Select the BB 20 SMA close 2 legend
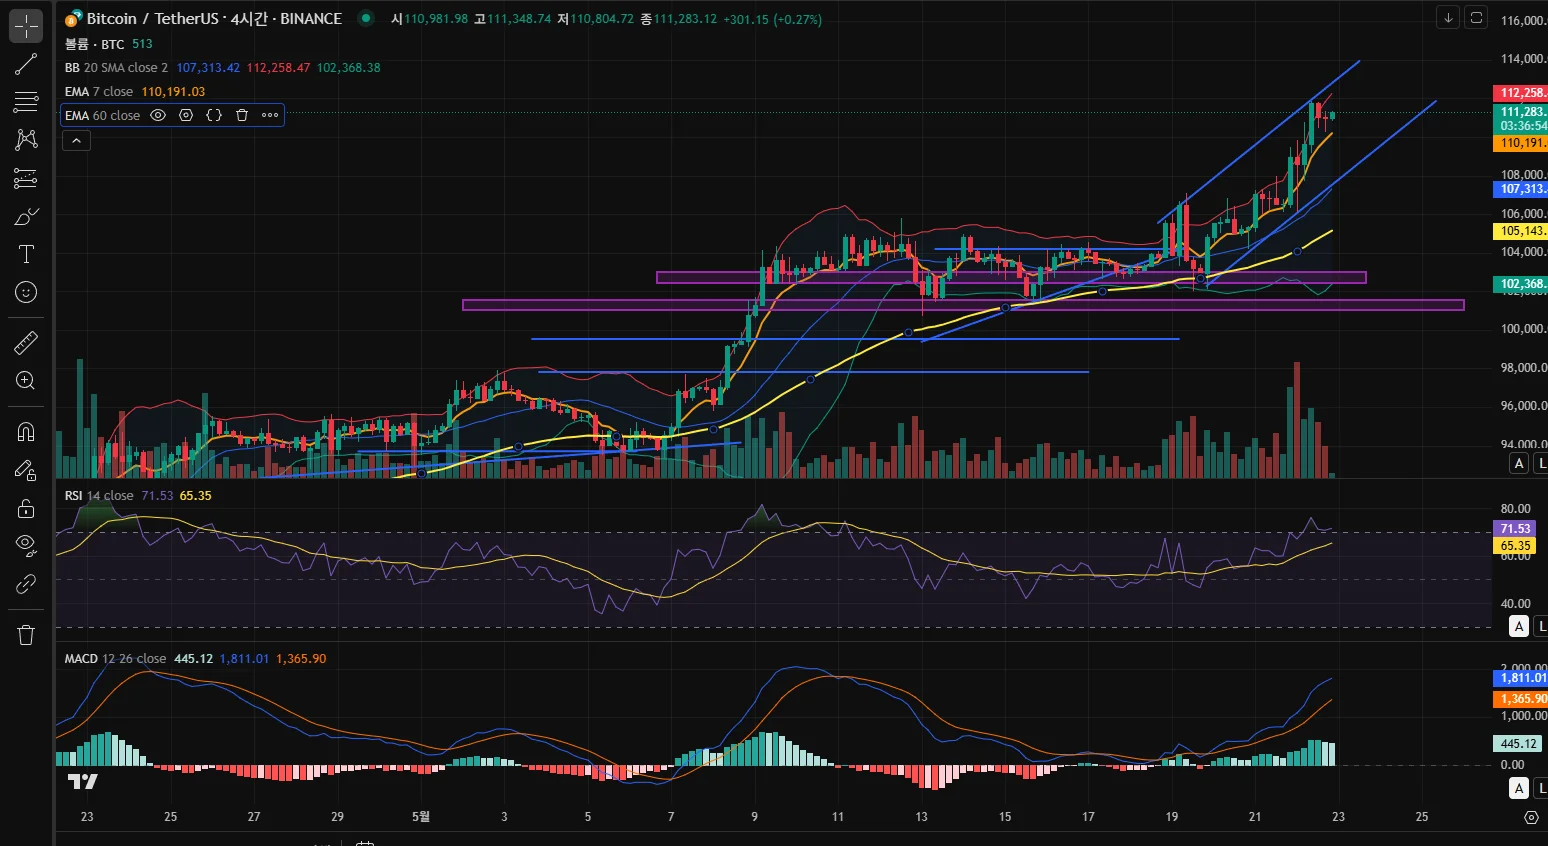Screen dimensions: 1548x846 [116, 68]
